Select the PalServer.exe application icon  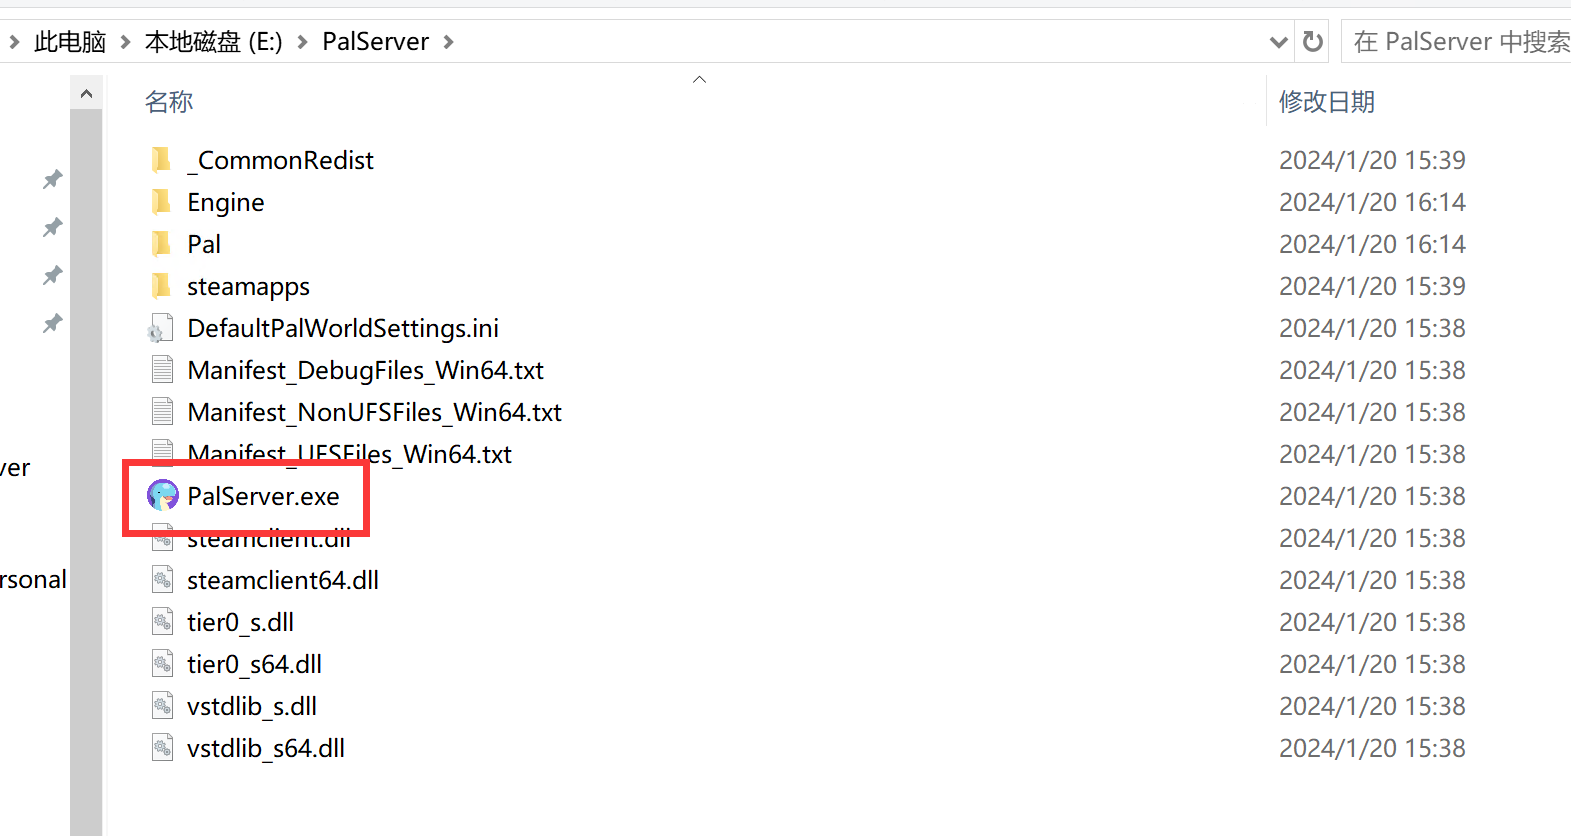(x=162, y=495)
